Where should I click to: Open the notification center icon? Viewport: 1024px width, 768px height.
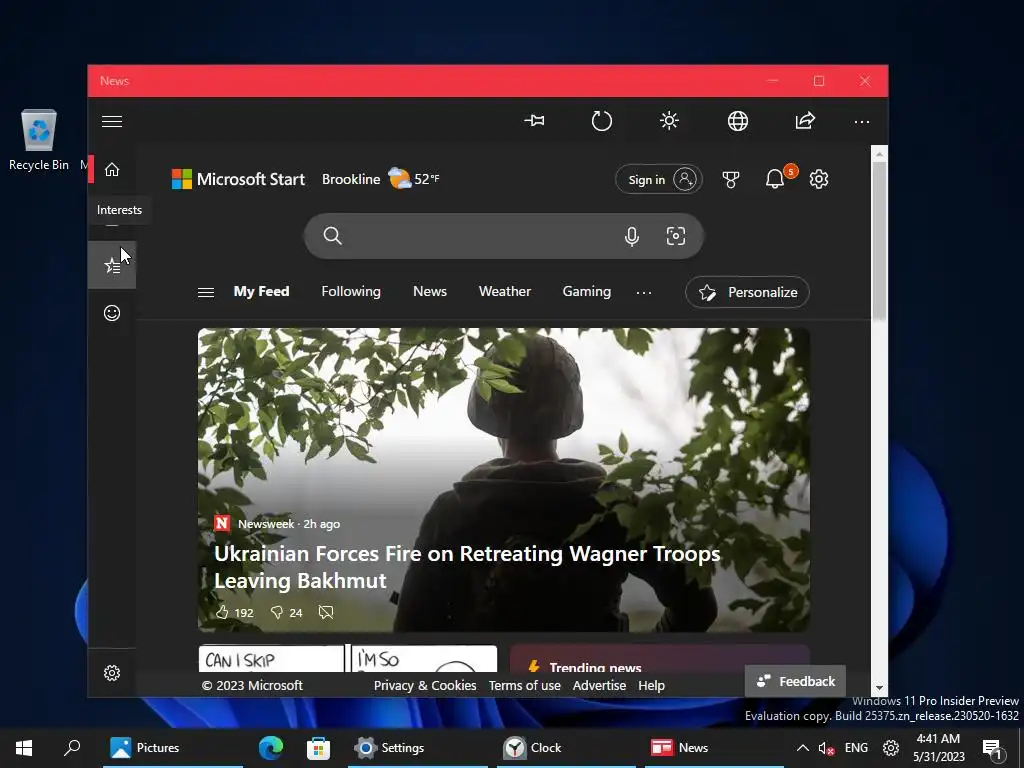(991, 748)
